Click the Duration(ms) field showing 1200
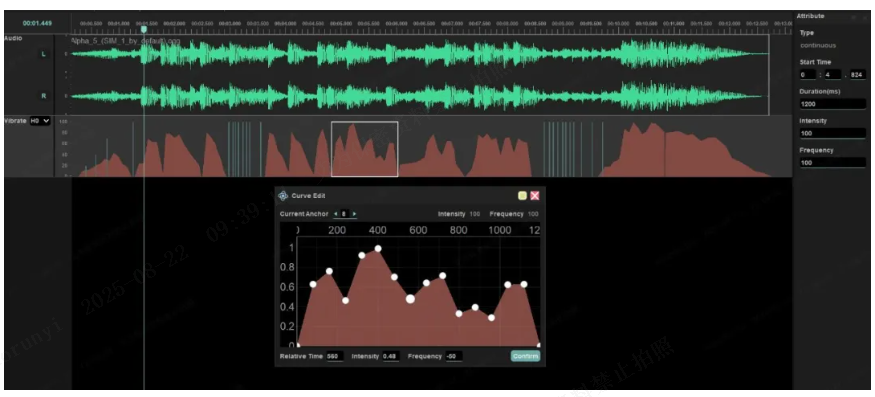The width and height of the screenshot is (875, 397). tap(833, 104)
